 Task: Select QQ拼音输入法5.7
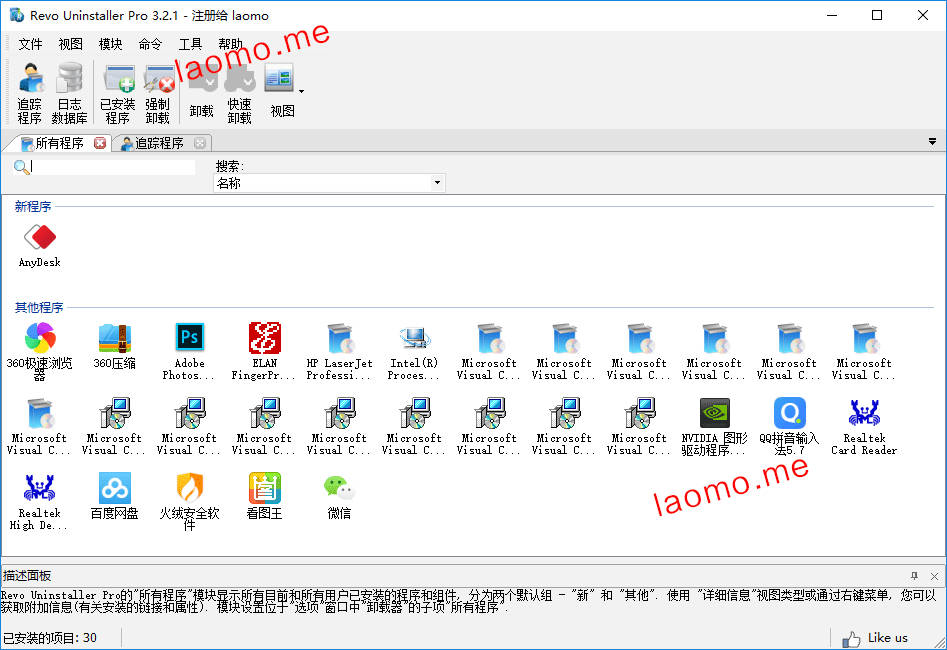pos(789,426)
